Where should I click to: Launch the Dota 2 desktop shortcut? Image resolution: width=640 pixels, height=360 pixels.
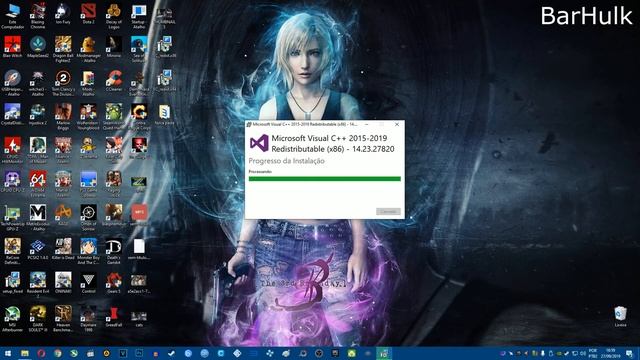[x=88, y=14]
